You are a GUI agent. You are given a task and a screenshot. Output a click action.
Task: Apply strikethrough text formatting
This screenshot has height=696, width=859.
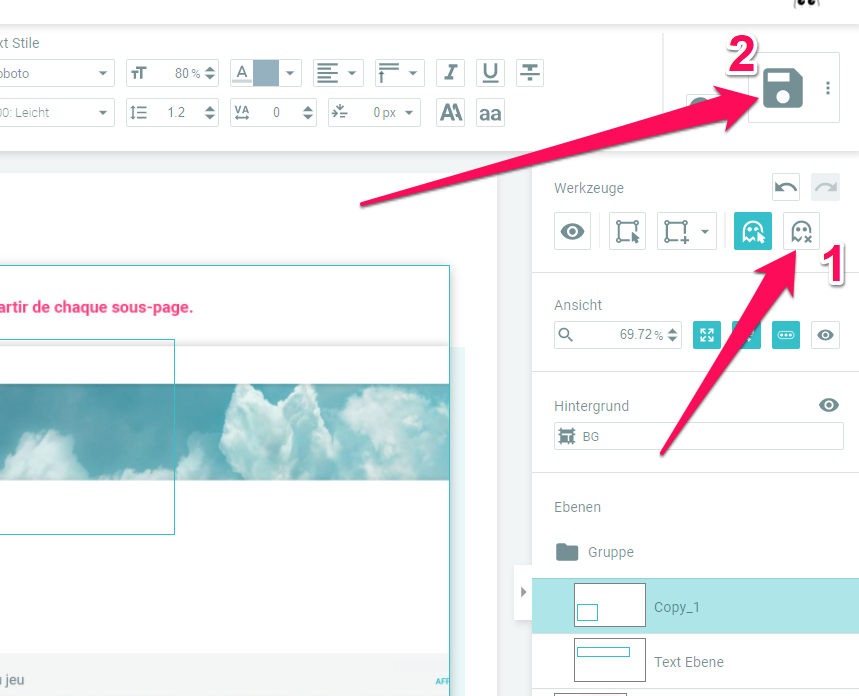coord(530,73)
